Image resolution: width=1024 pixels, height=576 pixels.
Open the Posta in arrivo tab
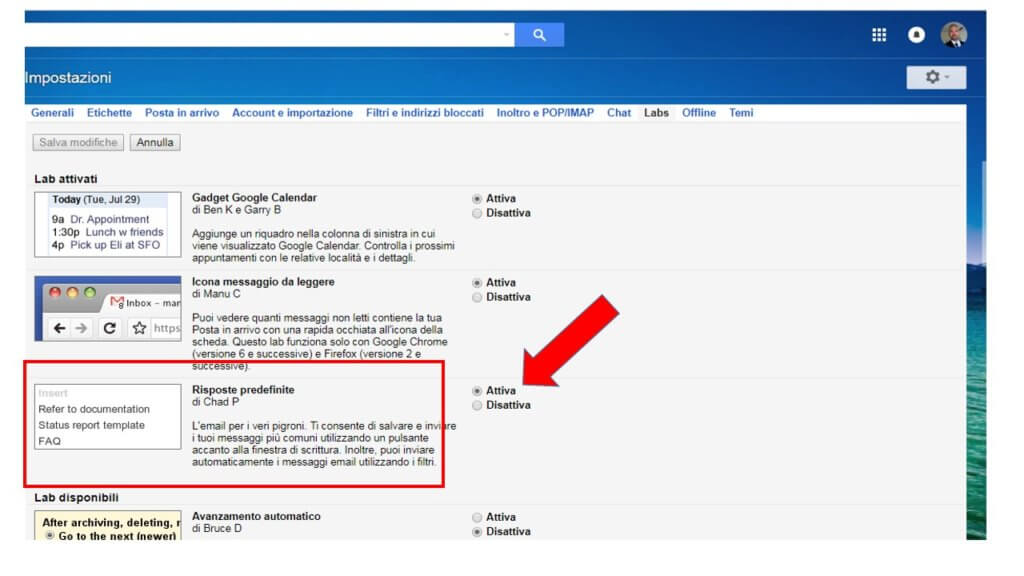click(182, 112)
